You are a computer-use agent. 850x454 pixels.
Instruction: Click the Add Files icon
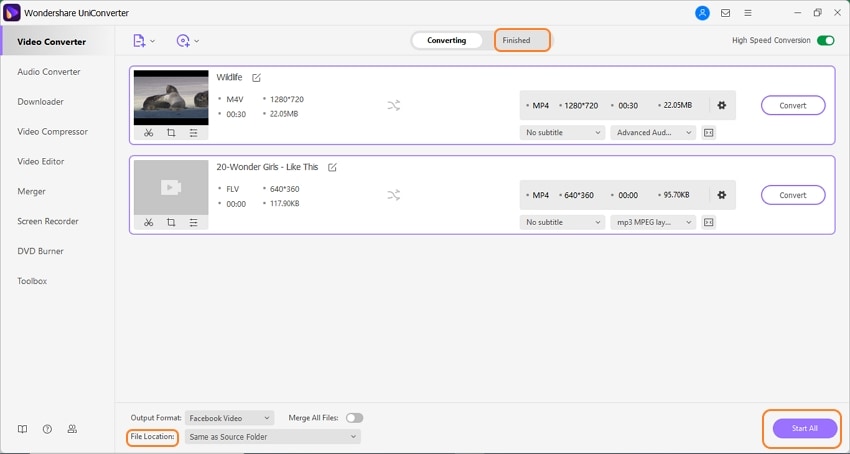click(x=139, y=41)
